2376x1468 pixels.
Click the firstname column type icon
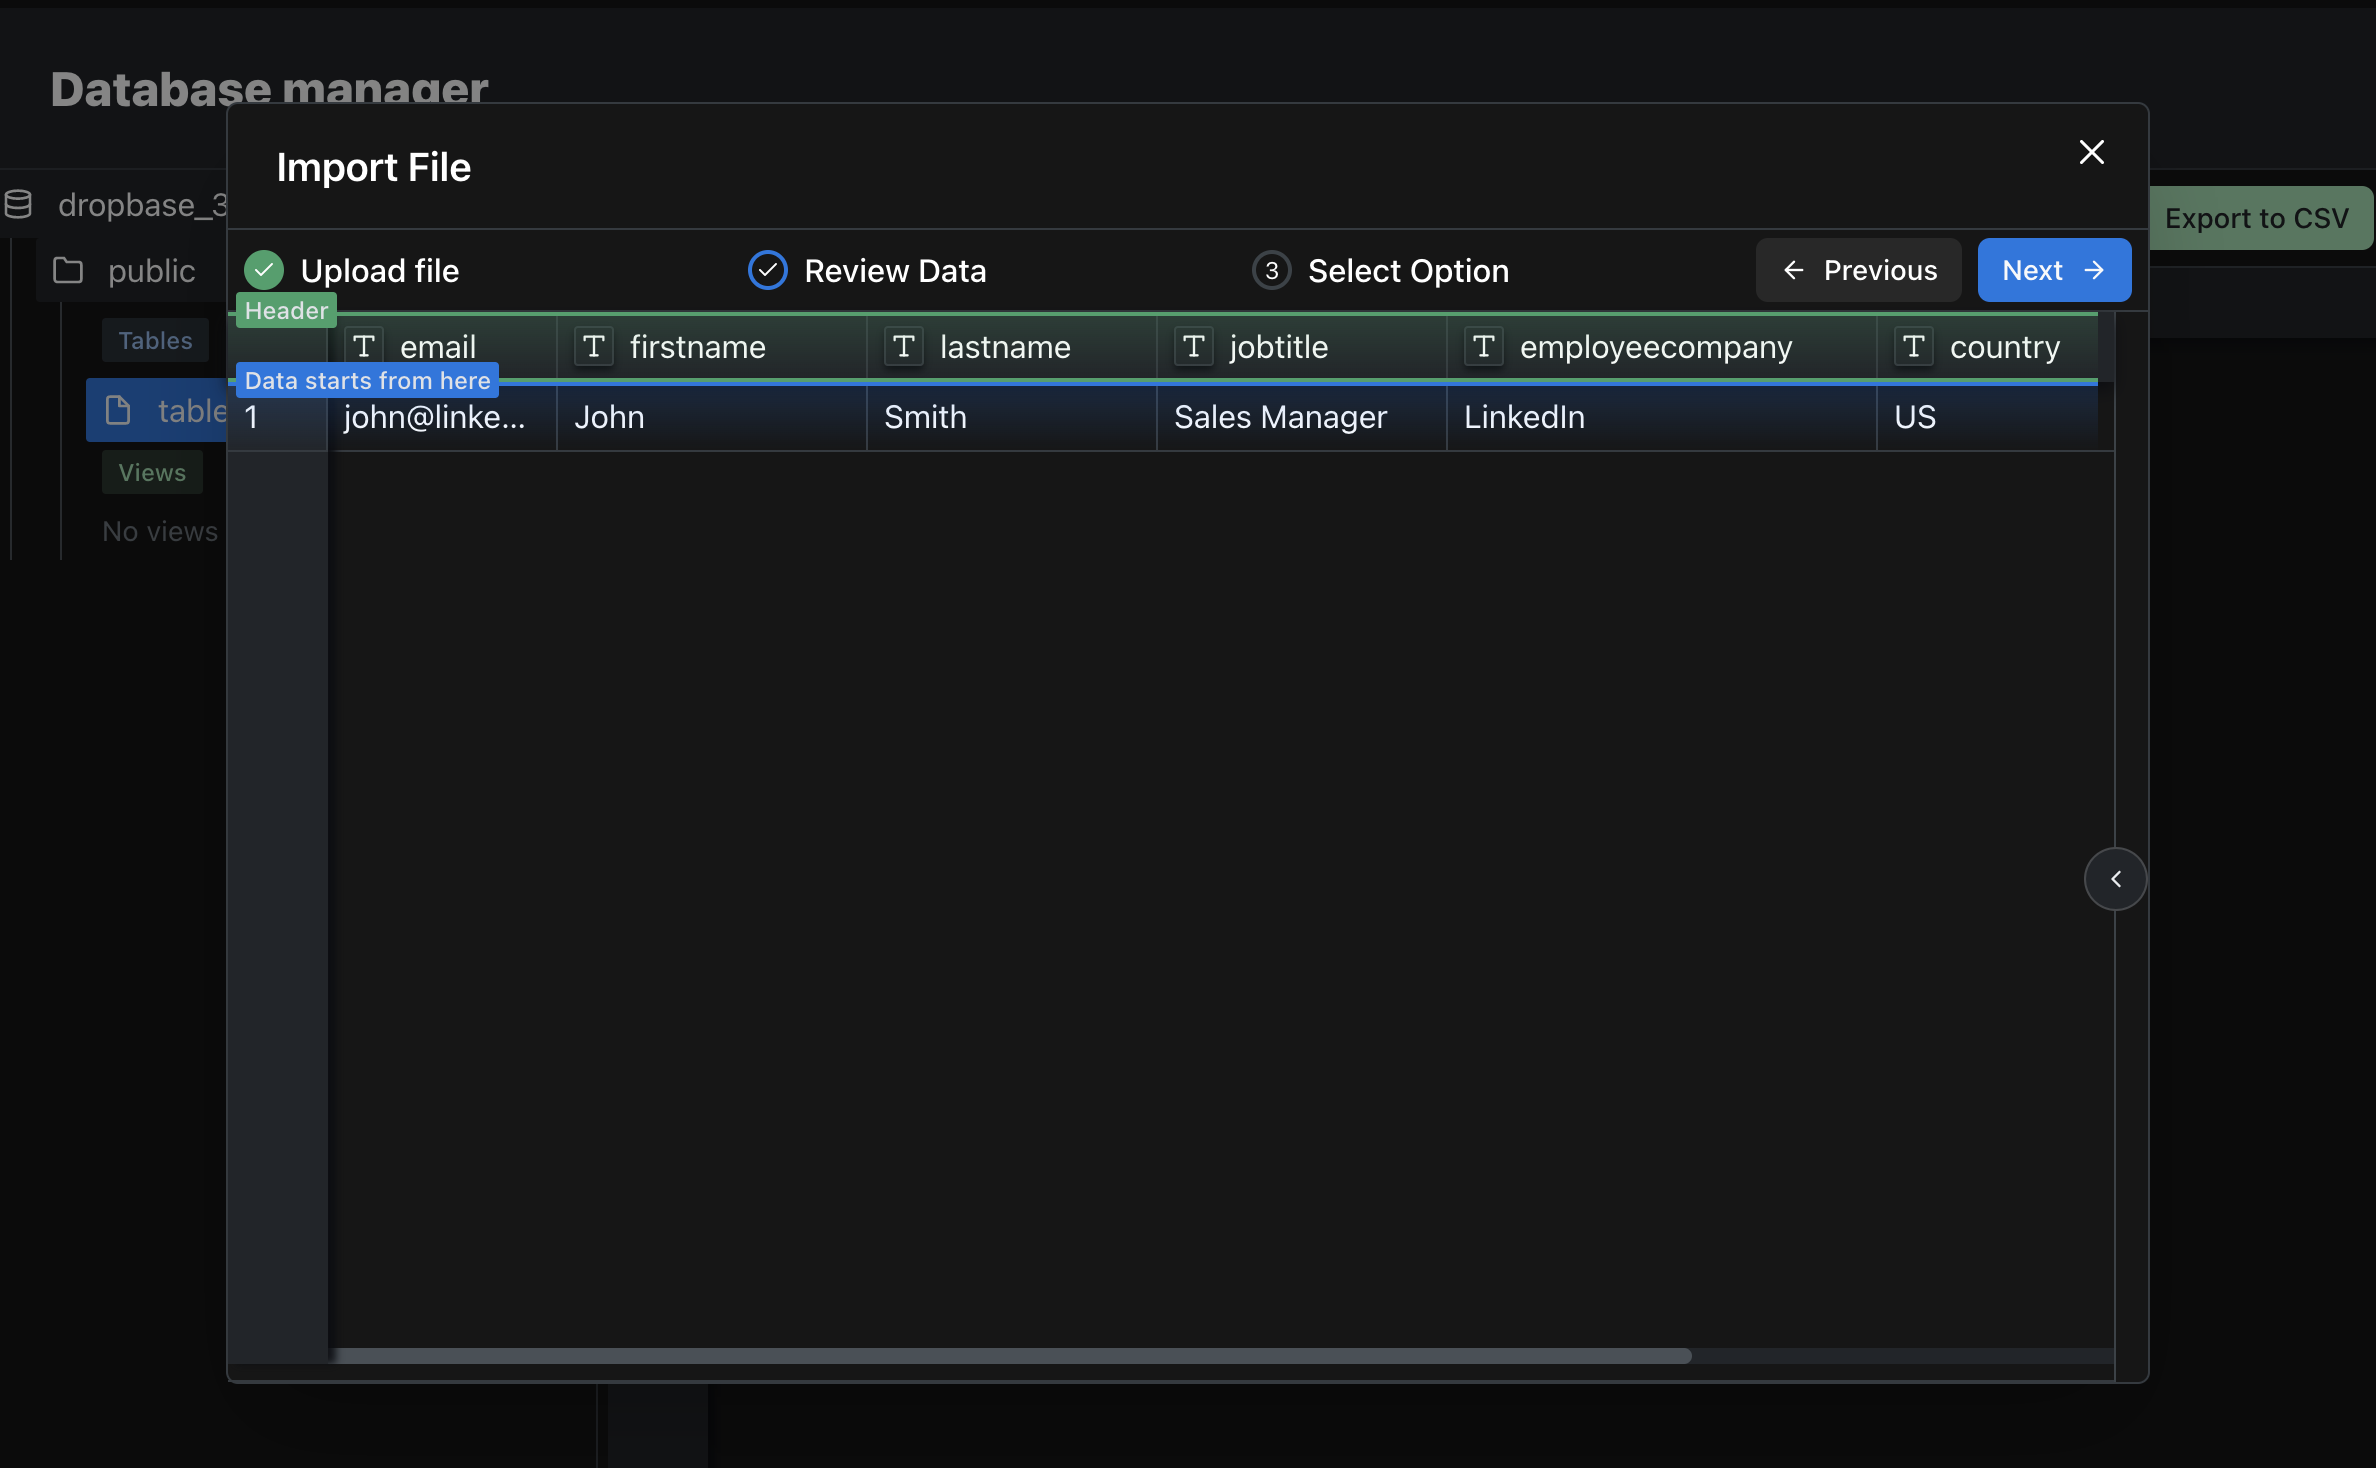click(594, 347)
